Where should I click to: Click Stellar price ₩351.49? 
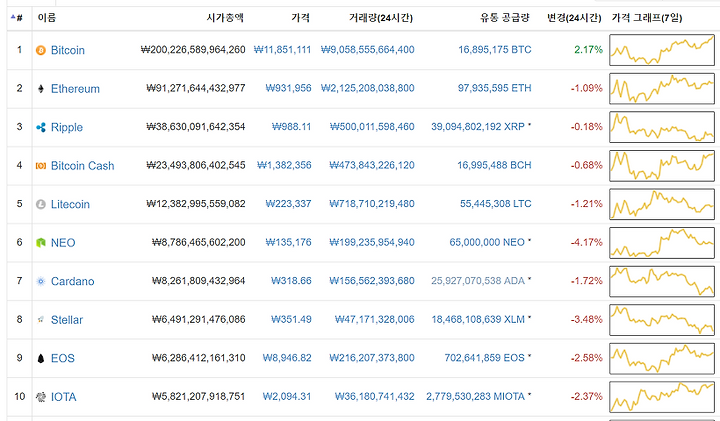pyautogui.click(x=291, y=320)
